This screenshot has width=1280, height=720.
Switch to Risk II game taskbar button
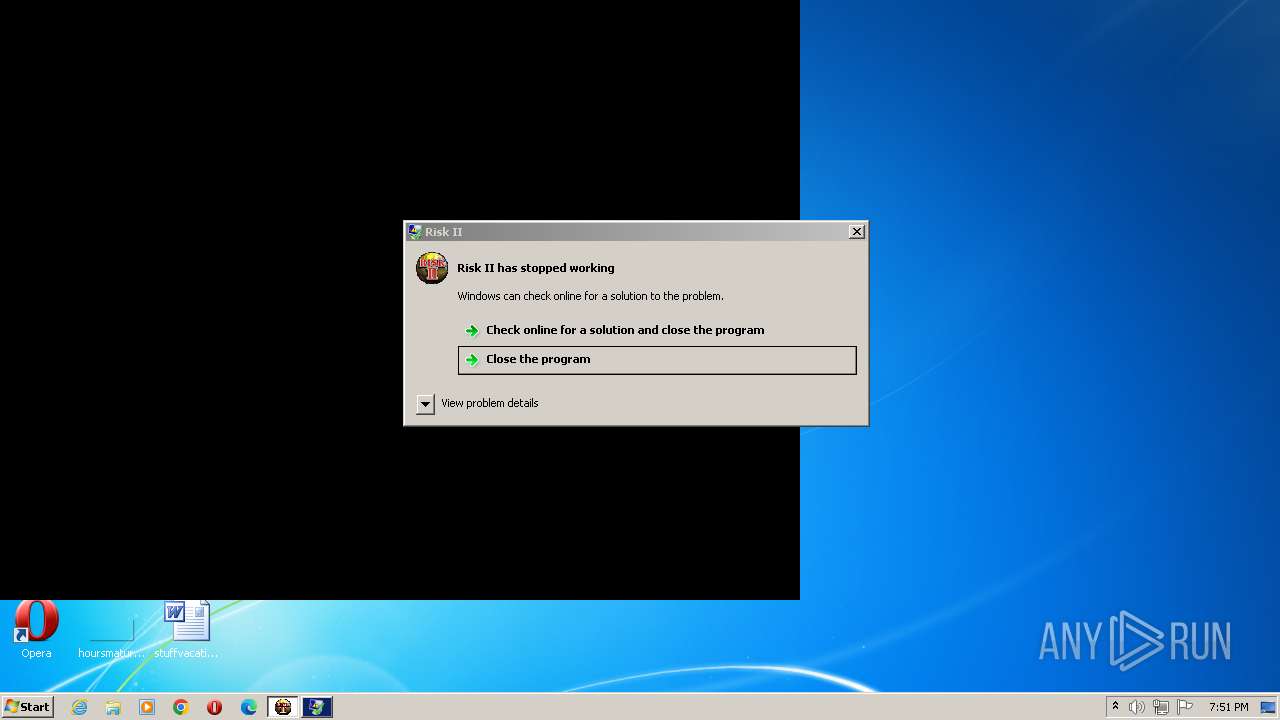(283, 707)
